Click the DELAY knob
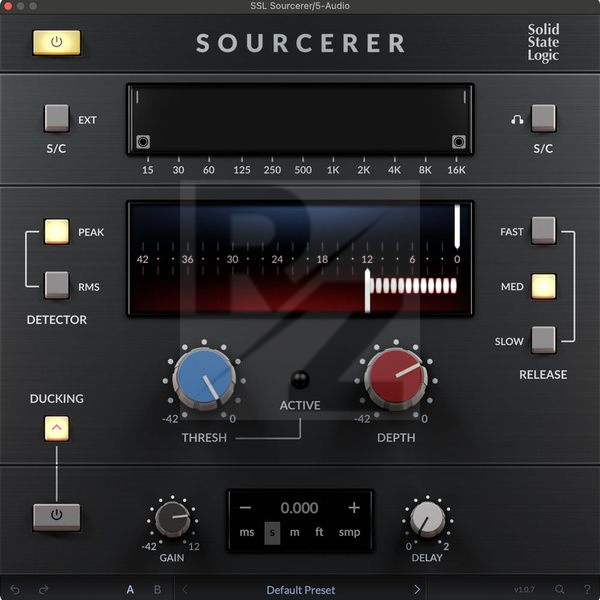 click(x=427, y=519)
